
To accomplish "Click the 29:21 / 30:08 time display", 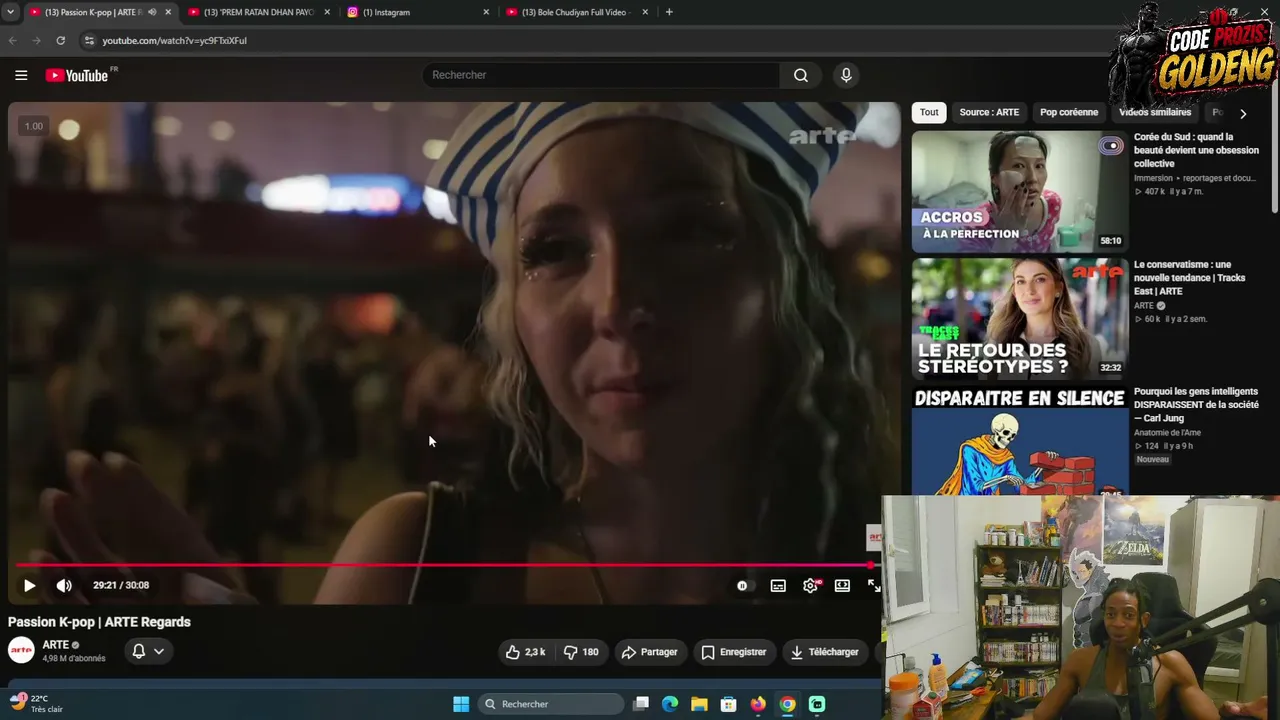I will (x=121, y=586).
